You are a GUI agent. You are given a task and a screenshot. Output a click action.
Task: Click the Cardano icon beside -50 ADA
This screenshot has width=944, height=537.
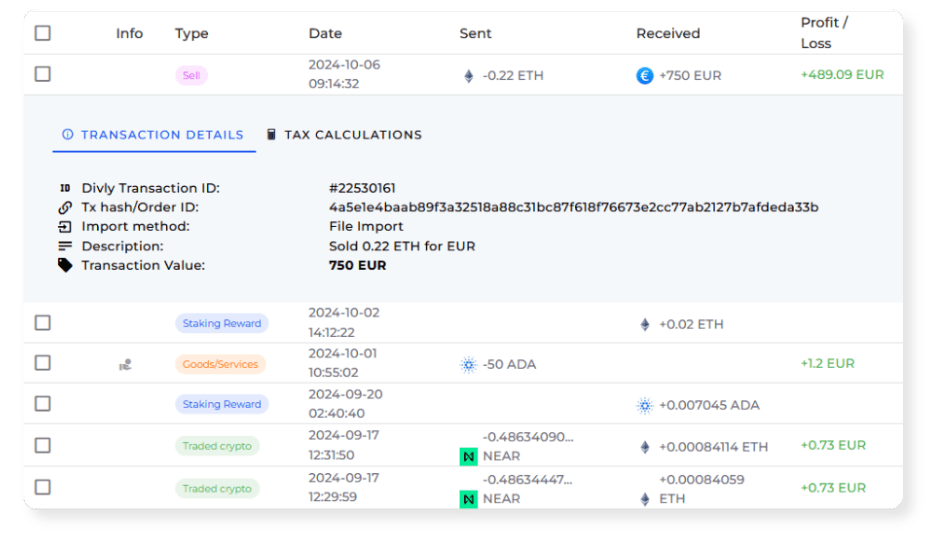pos(468,365)
